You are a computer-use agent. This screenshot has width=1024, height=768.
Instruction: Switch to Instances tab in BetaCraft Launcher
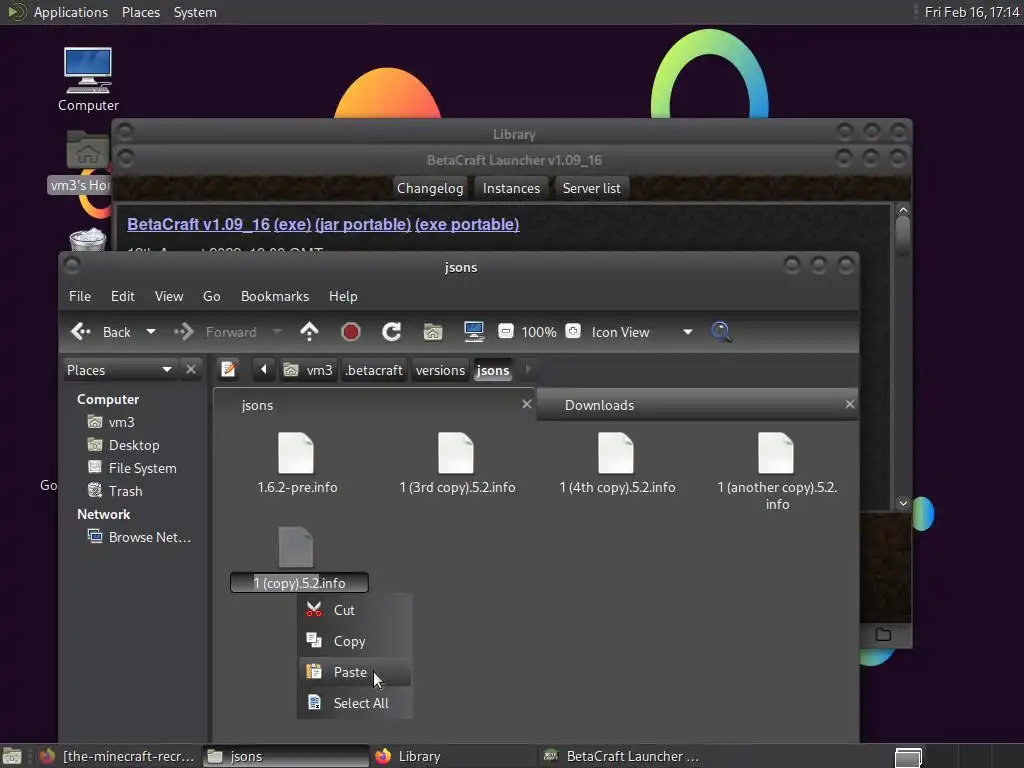[511, 188]
